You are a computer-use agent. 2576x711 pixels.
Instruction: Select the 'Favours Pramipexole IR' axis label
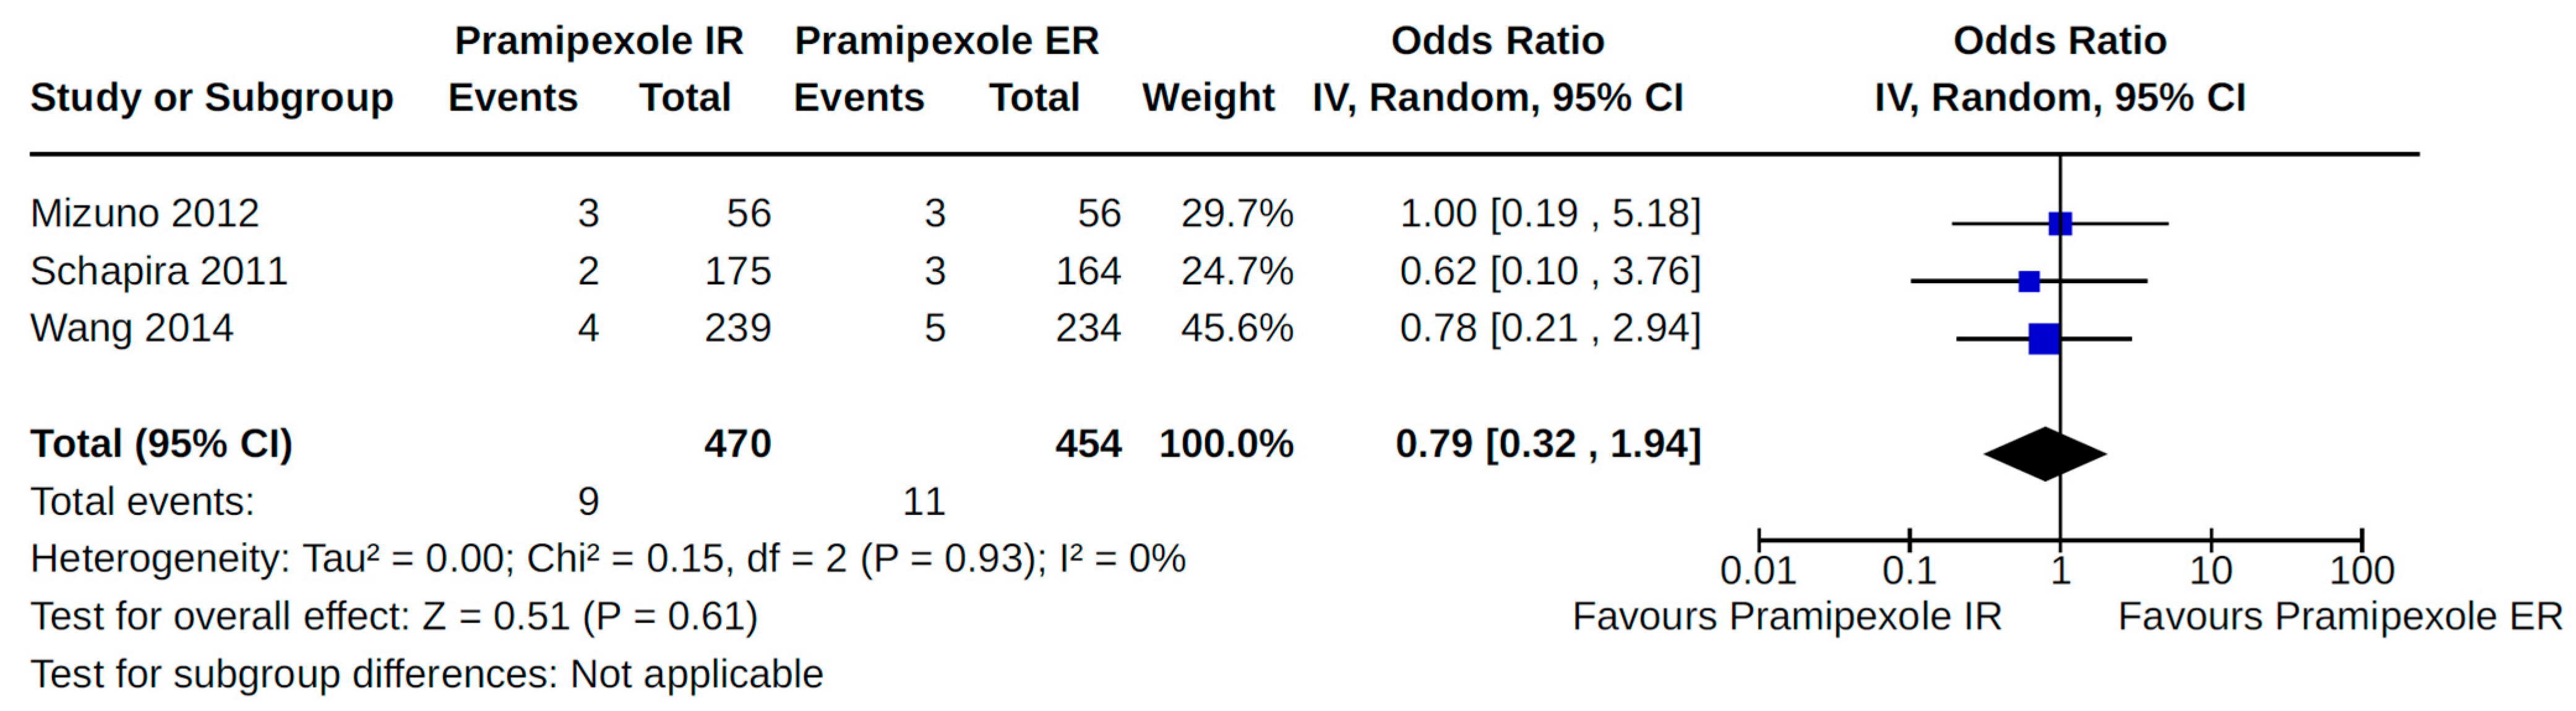[1786, 617]
